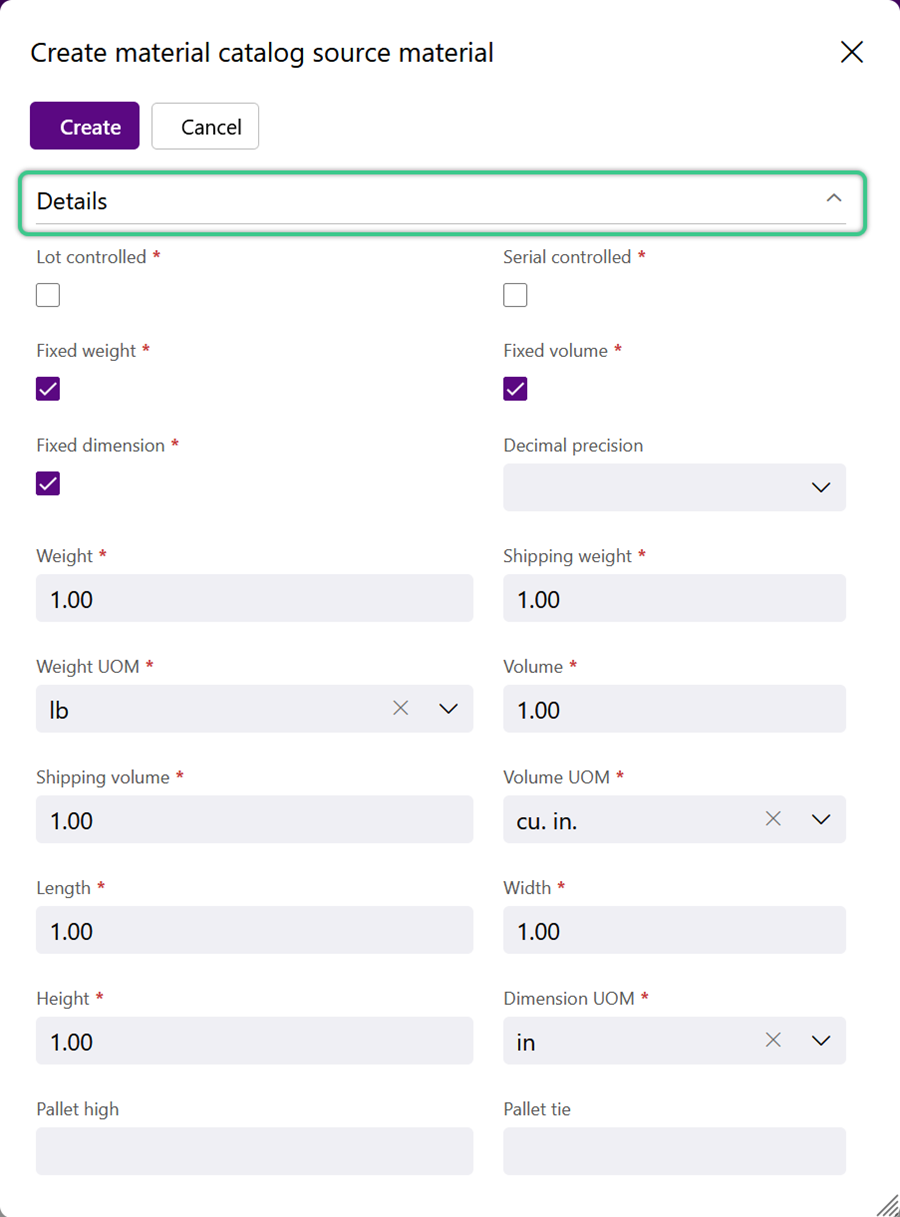
Task: Uncheck the Fixed volume checkbox
Action: point(515,389)
